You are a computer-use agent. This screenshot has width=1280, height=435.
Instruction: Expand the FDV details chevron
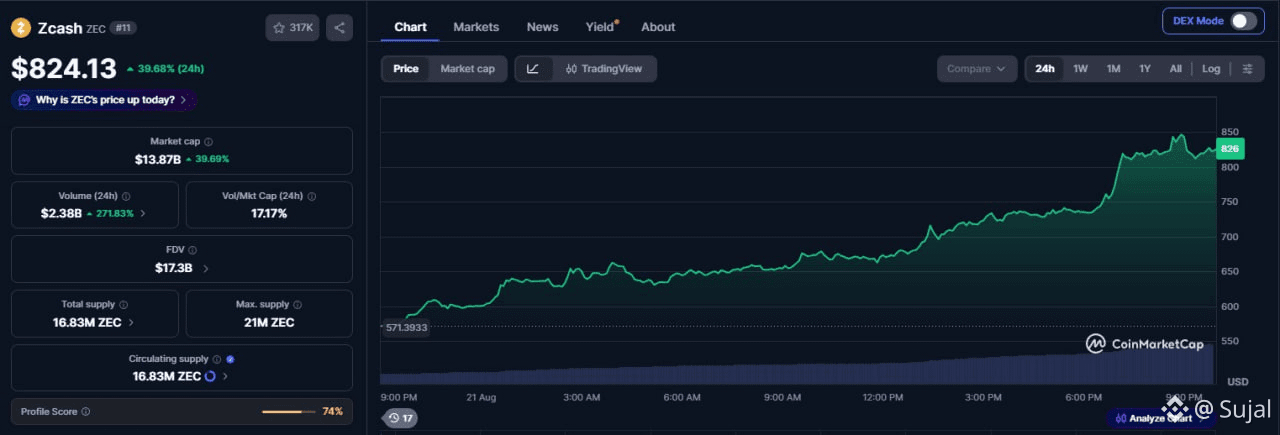coord(206,269)
